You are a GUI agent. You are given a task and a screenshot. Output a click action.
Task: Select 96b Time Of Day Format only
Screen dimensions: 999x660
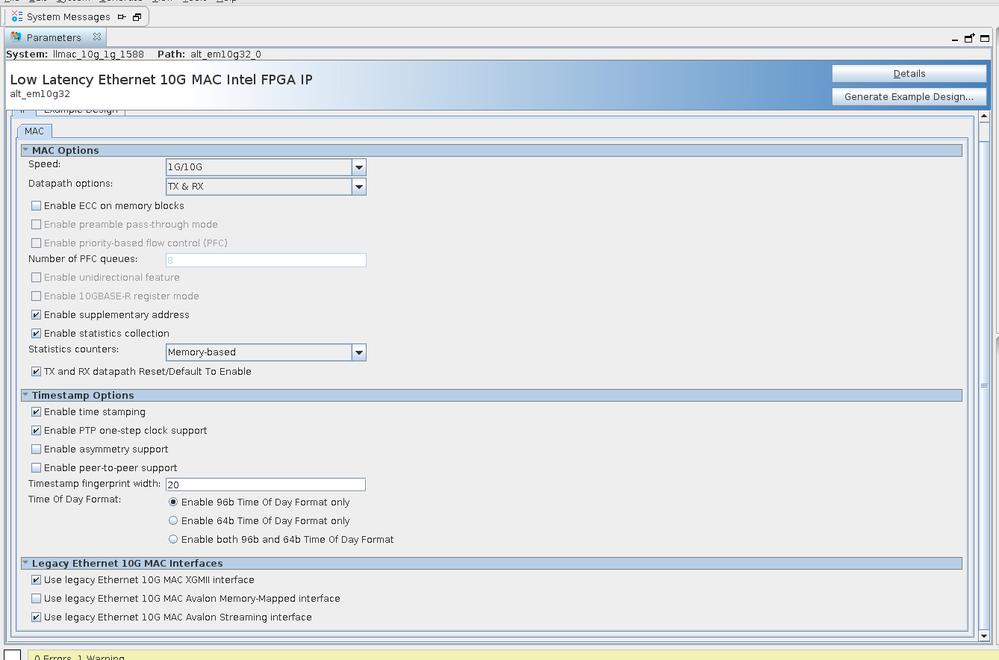point(173,502)
